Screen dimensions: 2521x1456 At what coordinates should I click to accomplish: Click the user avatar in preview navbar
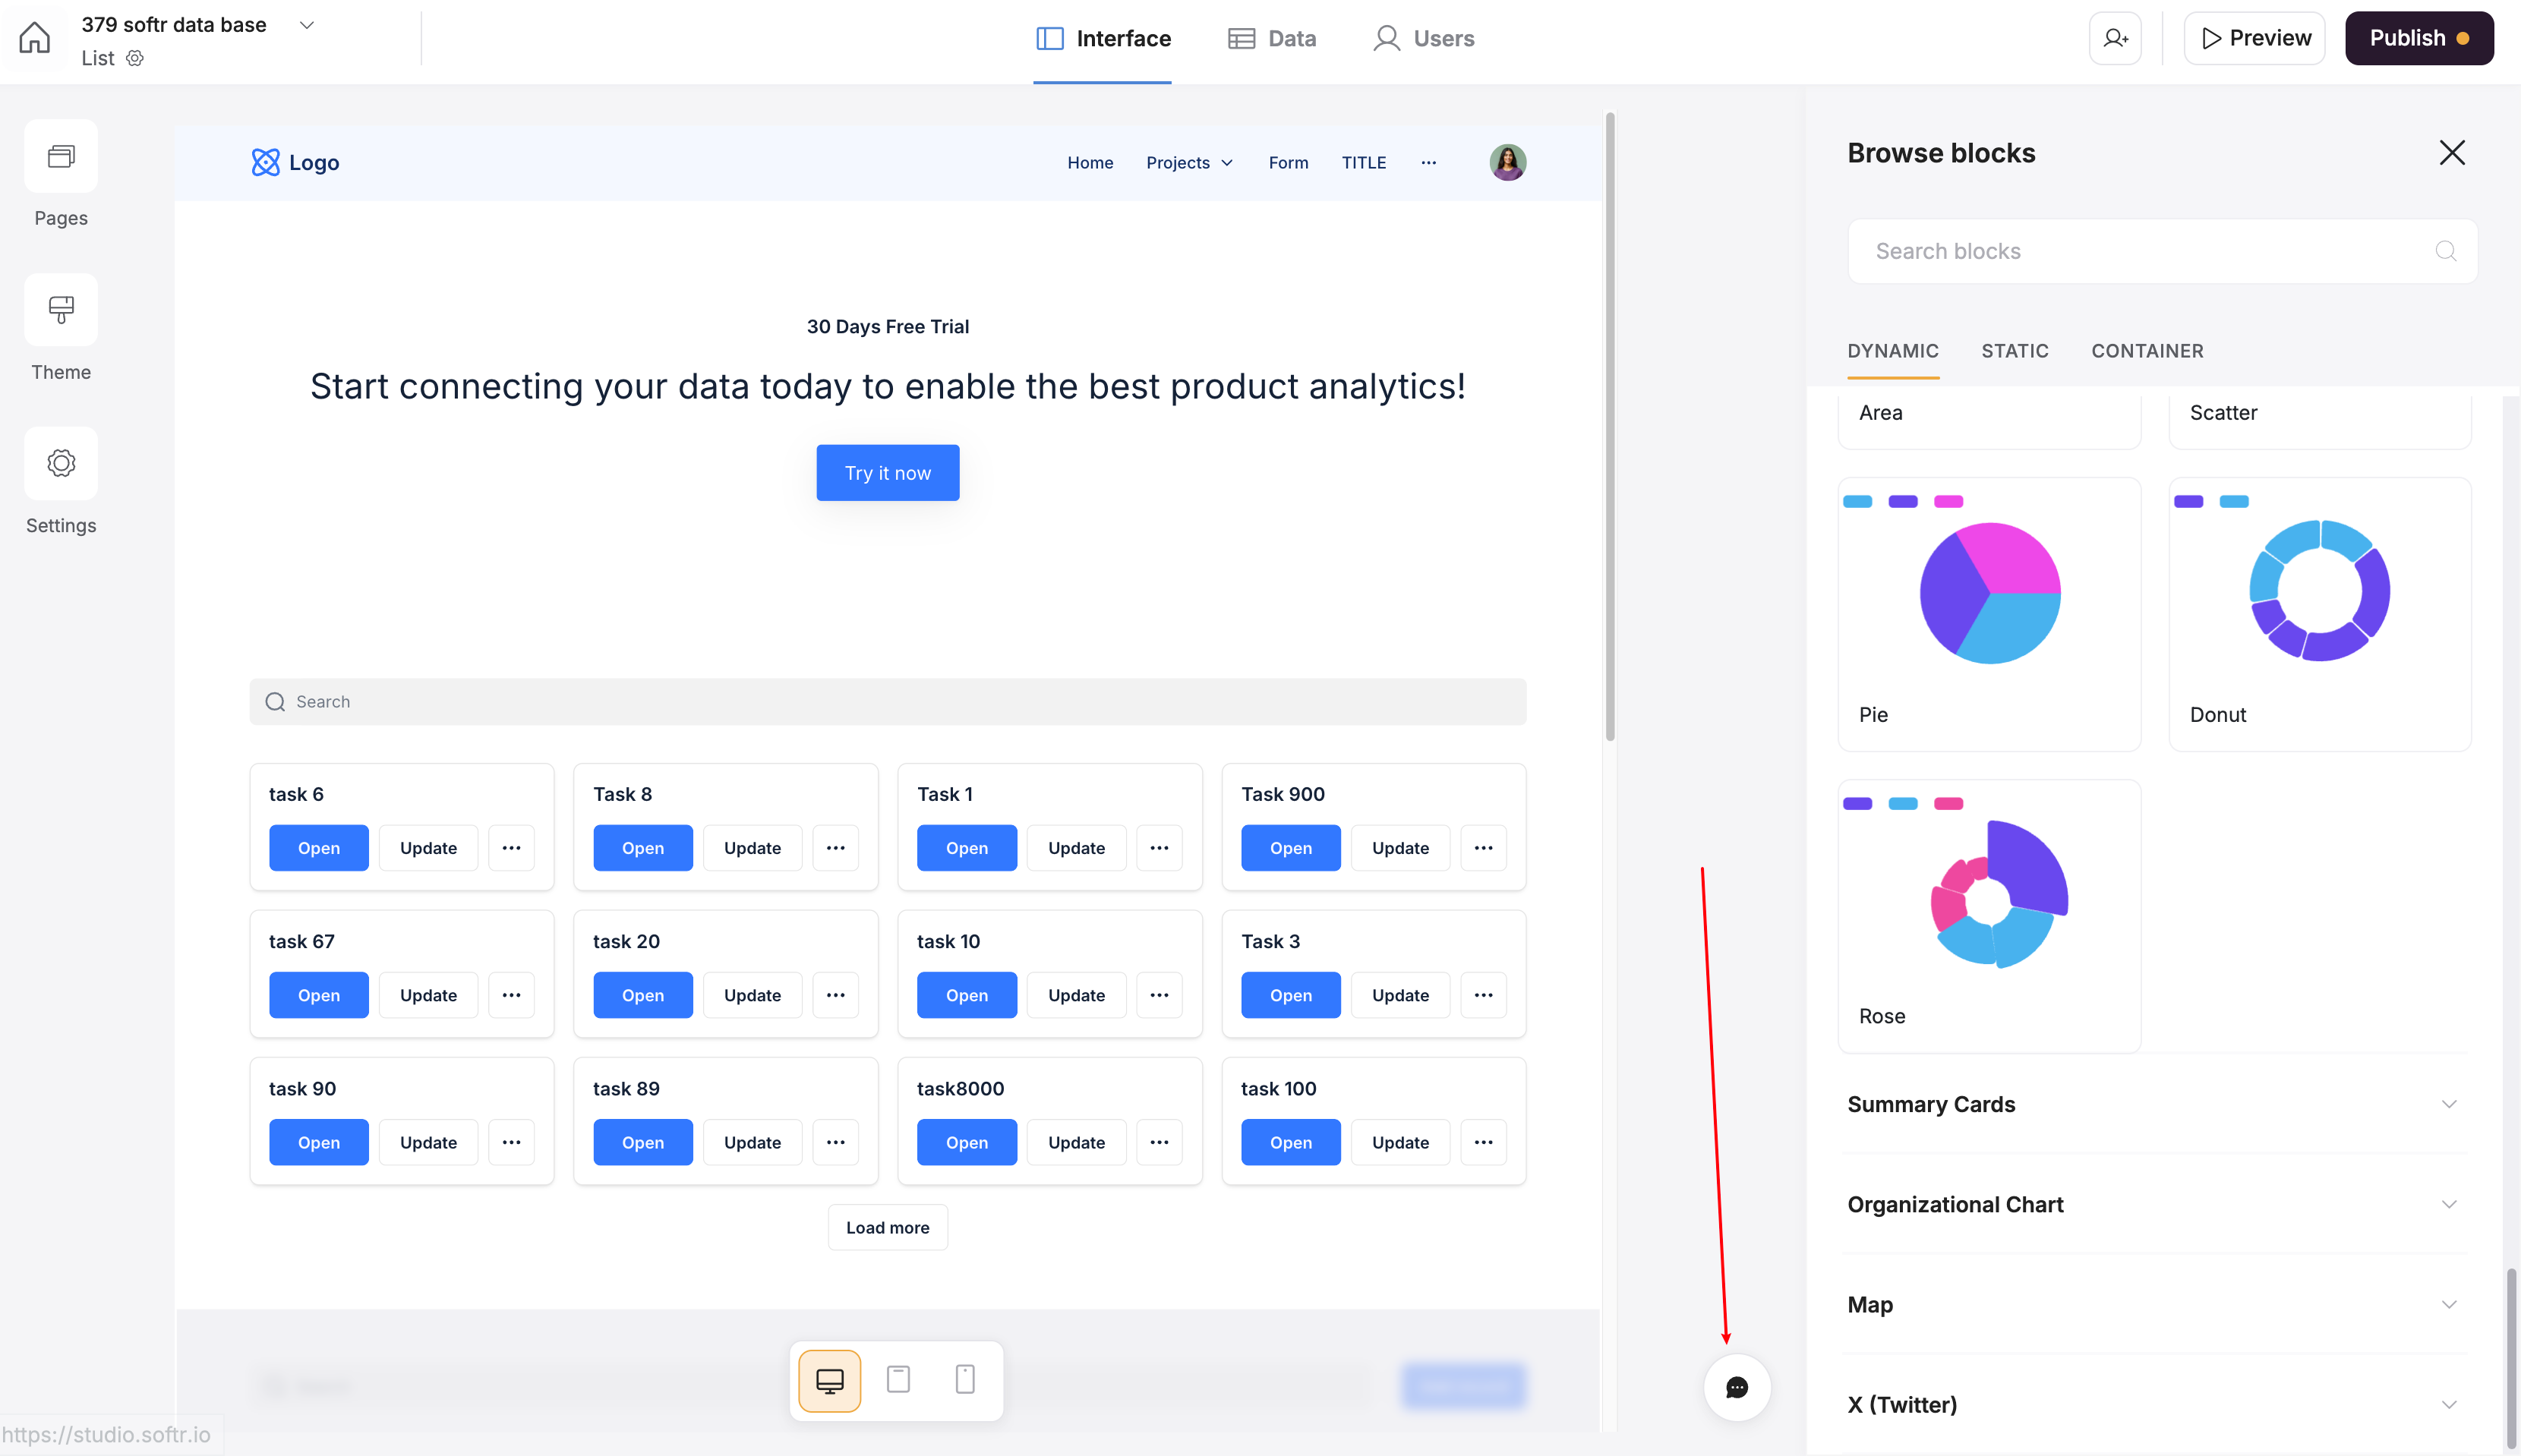[1507, 162]
